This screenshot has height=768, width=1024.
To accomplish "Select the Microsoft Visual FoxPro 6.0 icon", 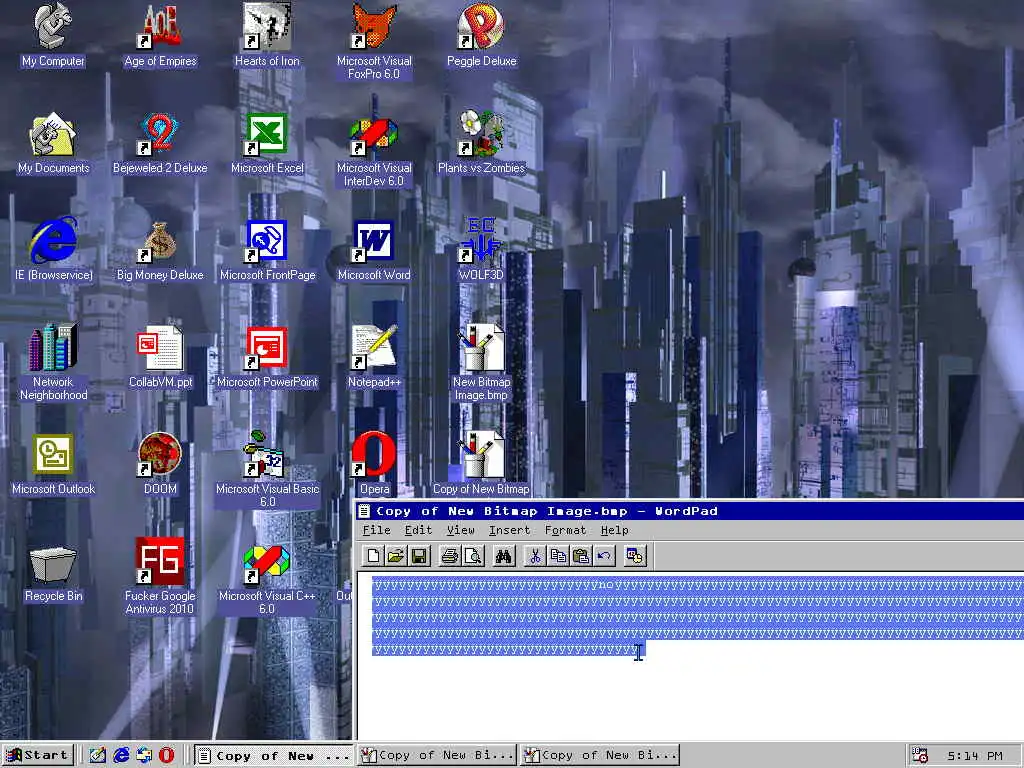I will pos(374,41).
